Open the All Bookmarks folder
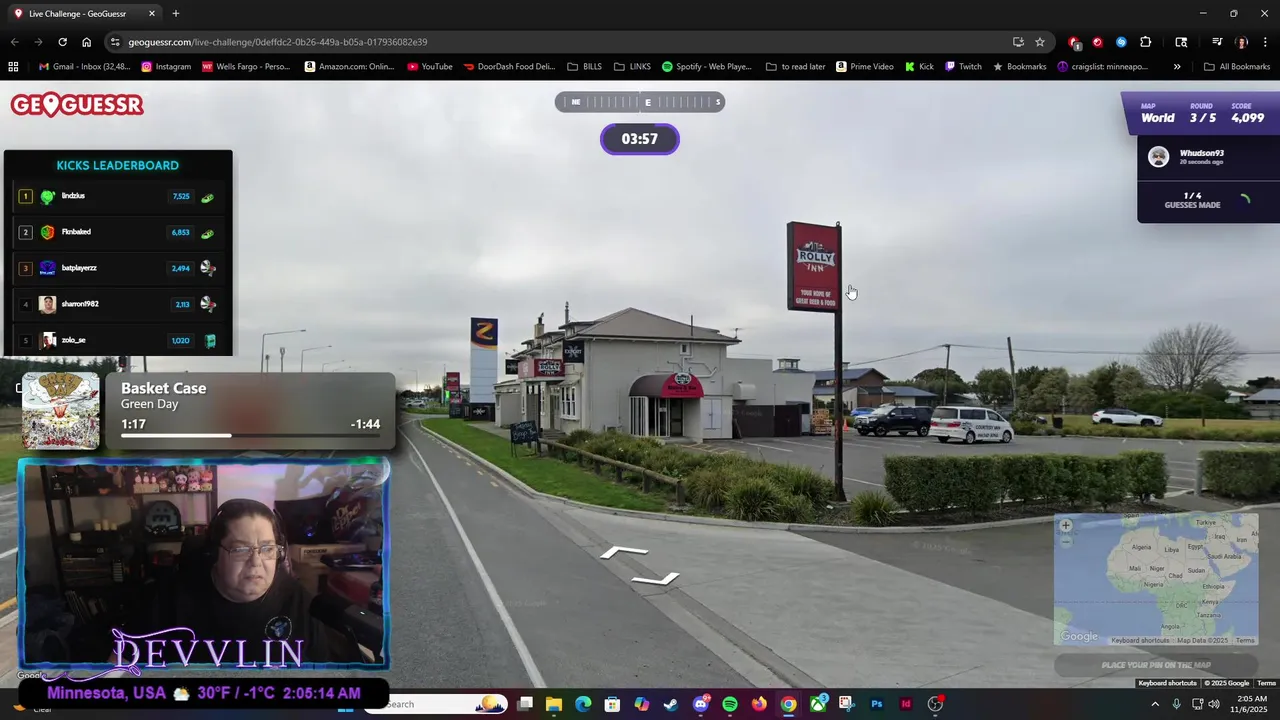The width and height of the screenshot is (1280, 720). click(1237, 67)
